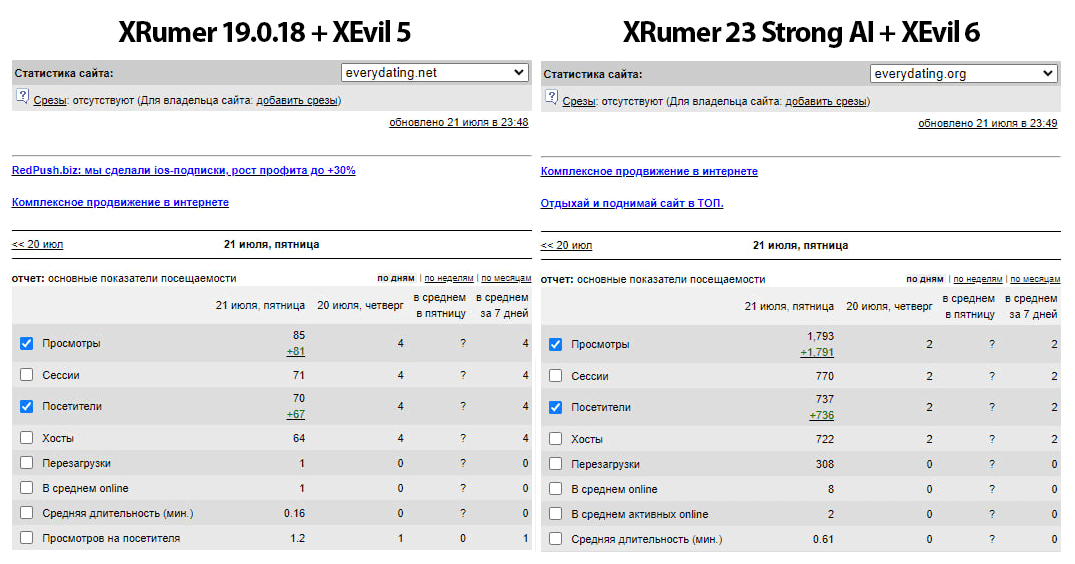
Task: Click добавить срезы link in right panel
Action: click(x=825, y=101)
